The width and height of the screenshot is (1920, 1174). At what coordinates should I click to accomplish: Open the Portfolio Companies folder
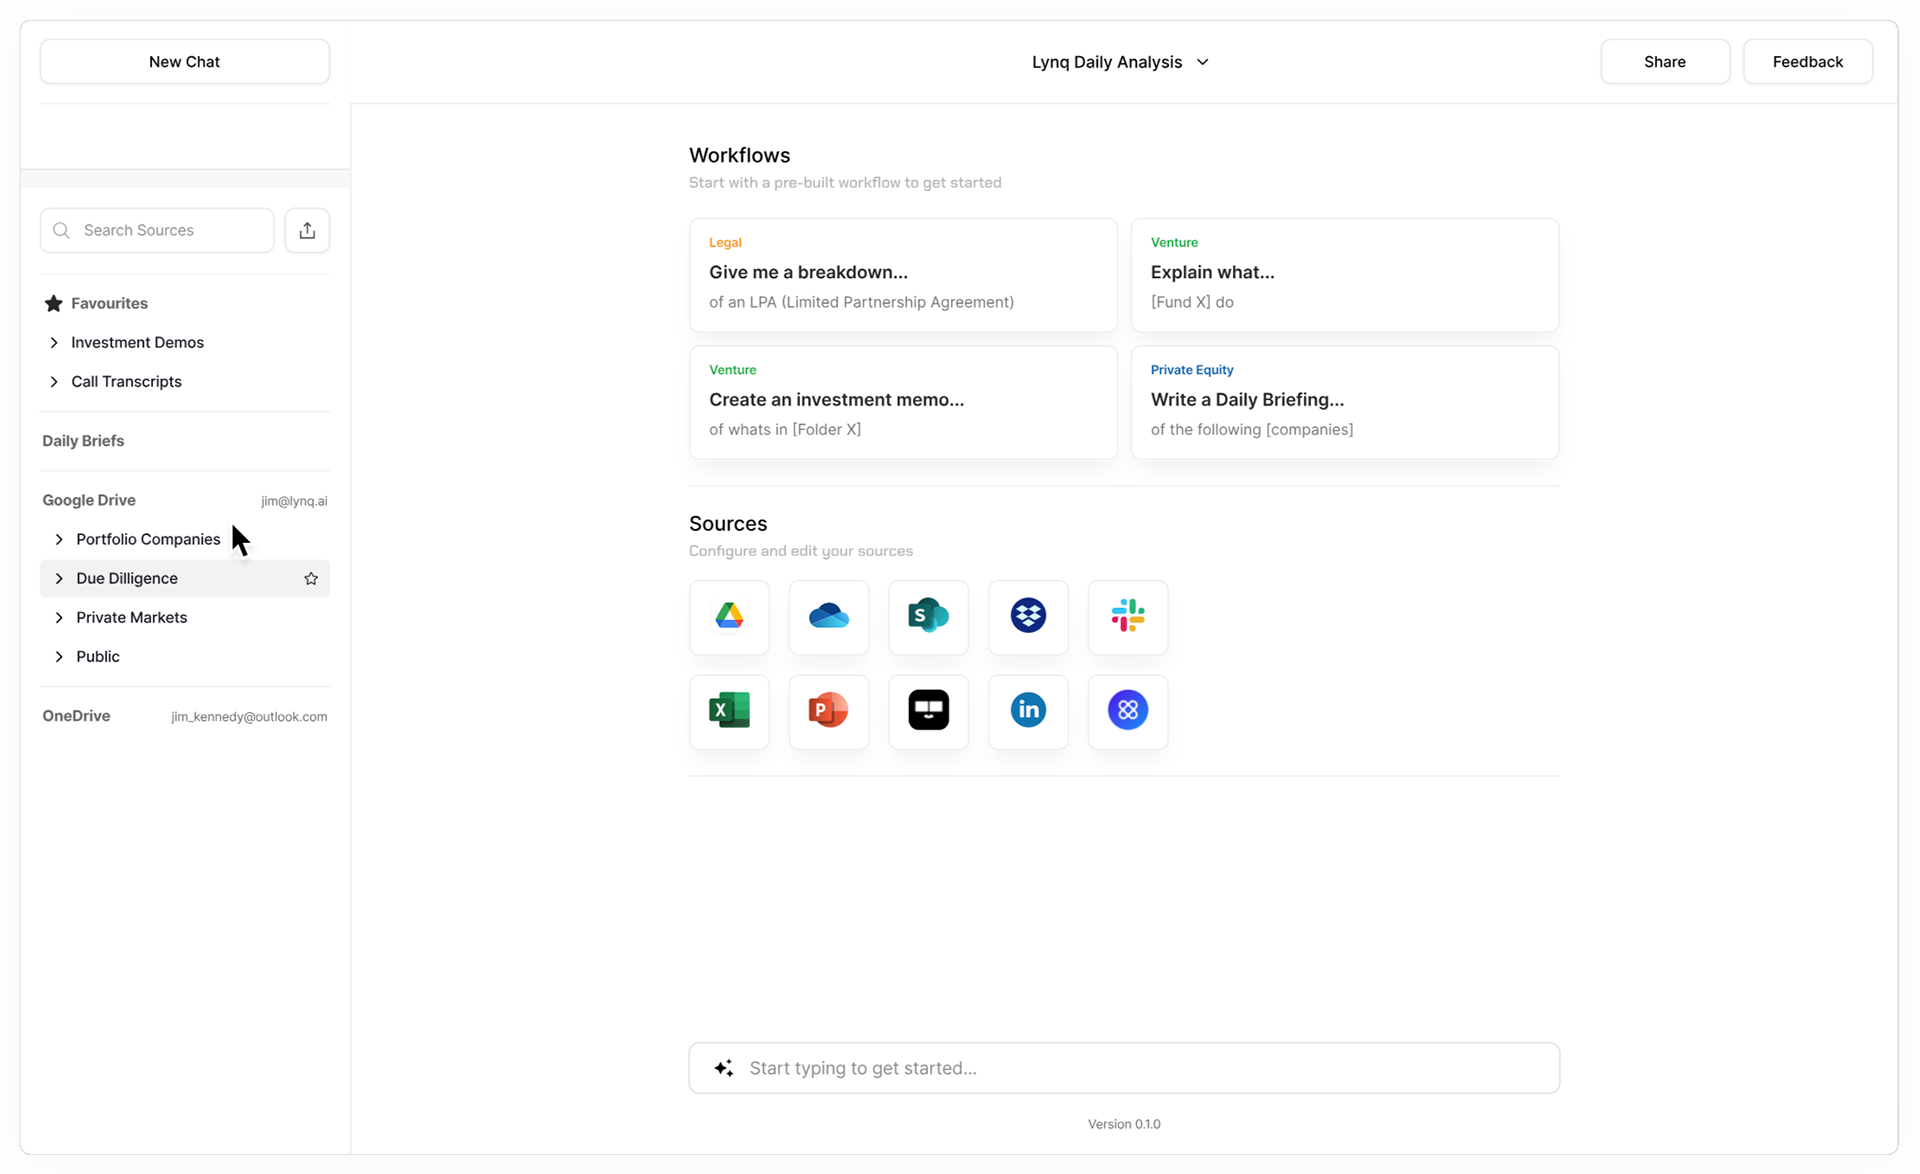click(x=148, y=539)
